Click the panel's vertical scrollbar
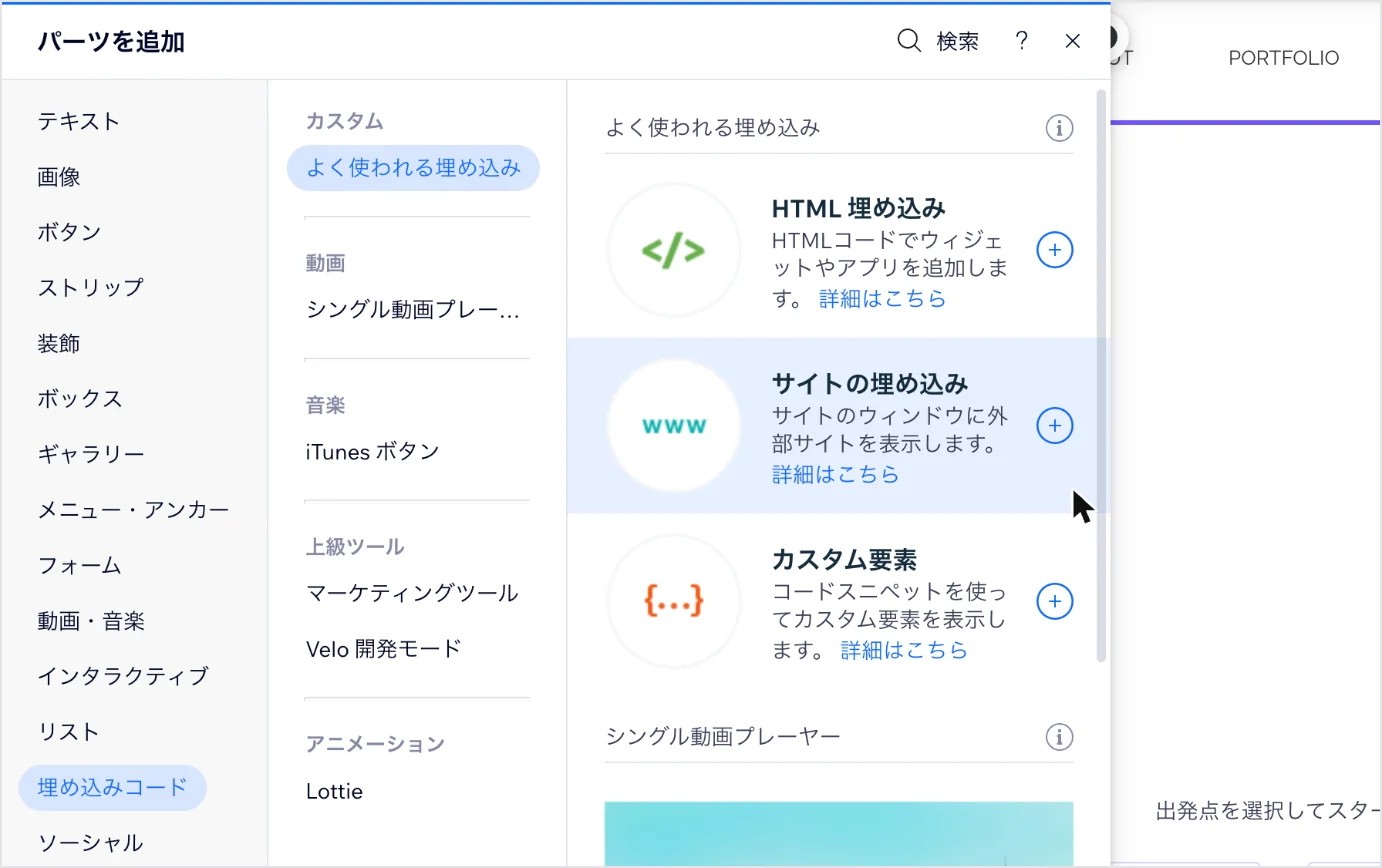Viewport: 1382px width, 868px height. tap(1102, 375)
